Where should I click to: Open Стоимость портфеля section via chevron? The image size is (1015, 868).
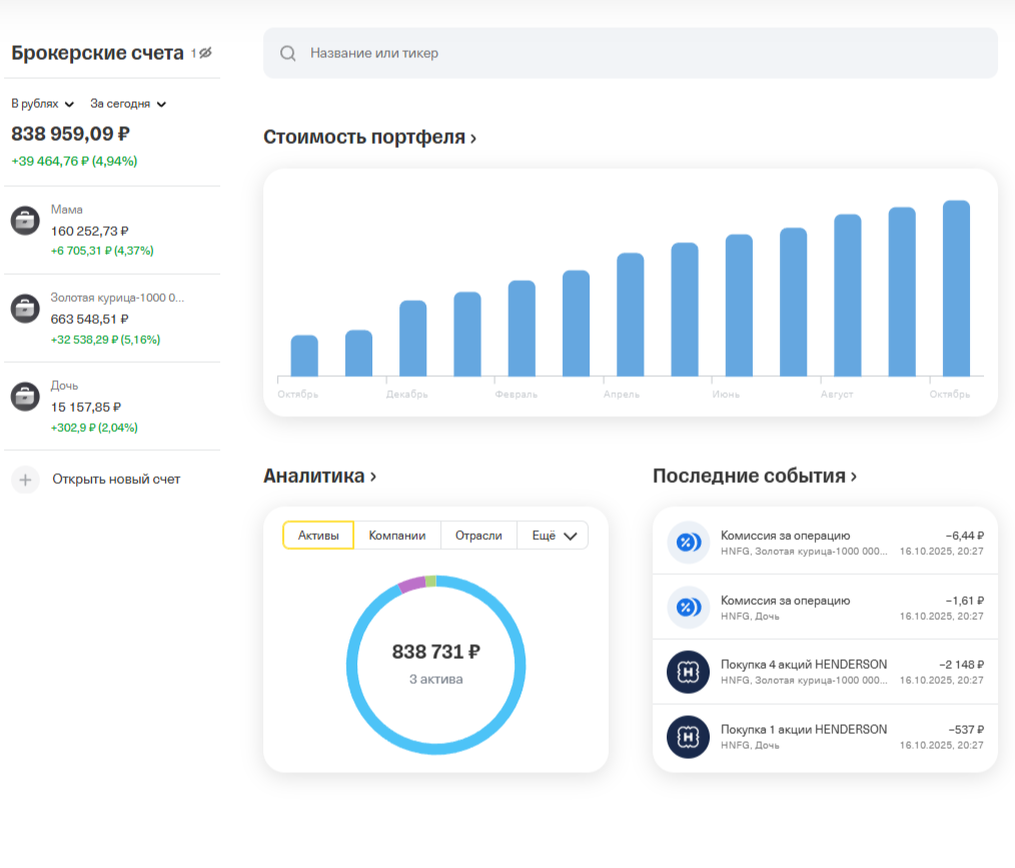(473, 138)
